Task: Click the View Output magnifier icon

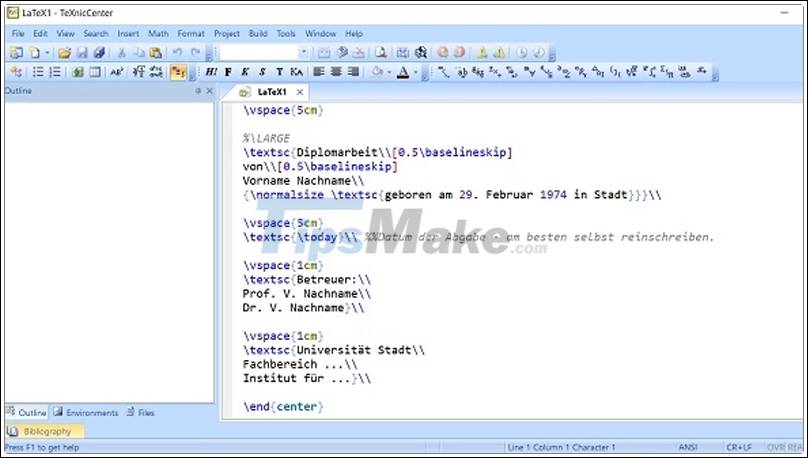Action: pyautogui.click(x=381, y=53)
